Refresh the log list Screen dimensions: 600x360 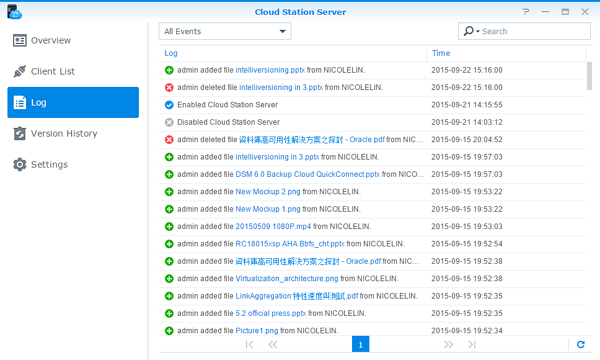click(580, 344)
